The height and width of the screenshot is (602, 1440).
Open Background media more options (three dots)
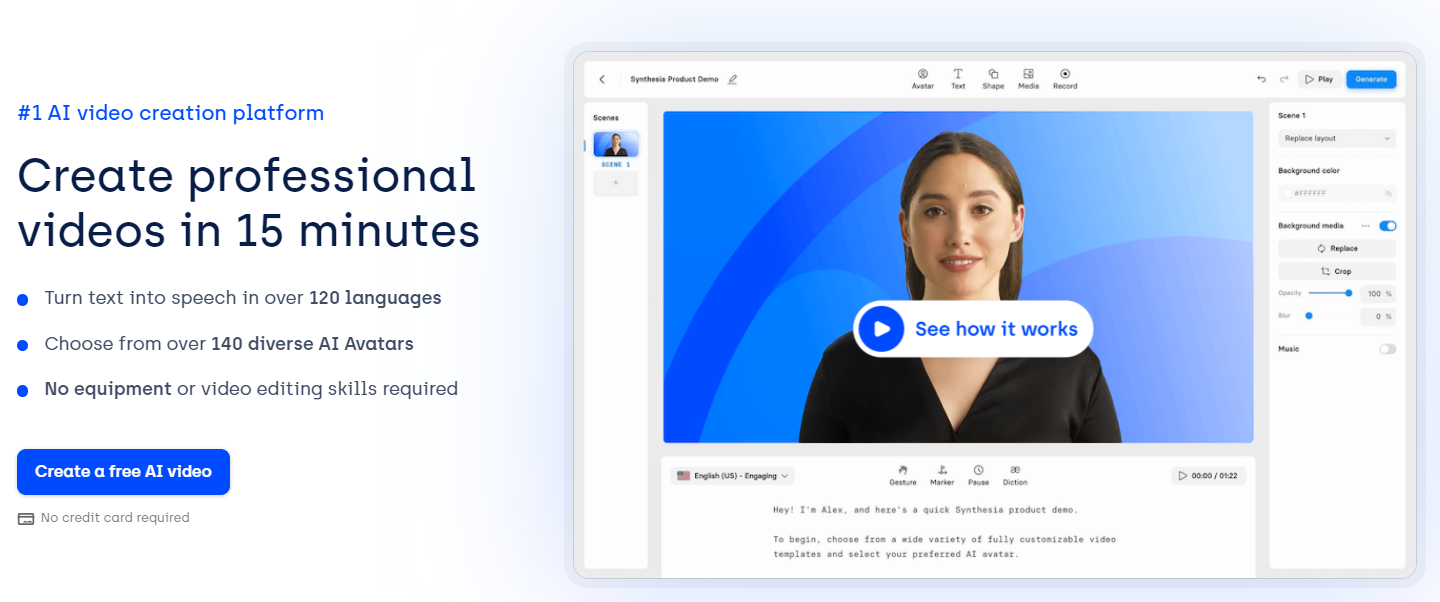pyautogui.click(x=1366, y=226)
